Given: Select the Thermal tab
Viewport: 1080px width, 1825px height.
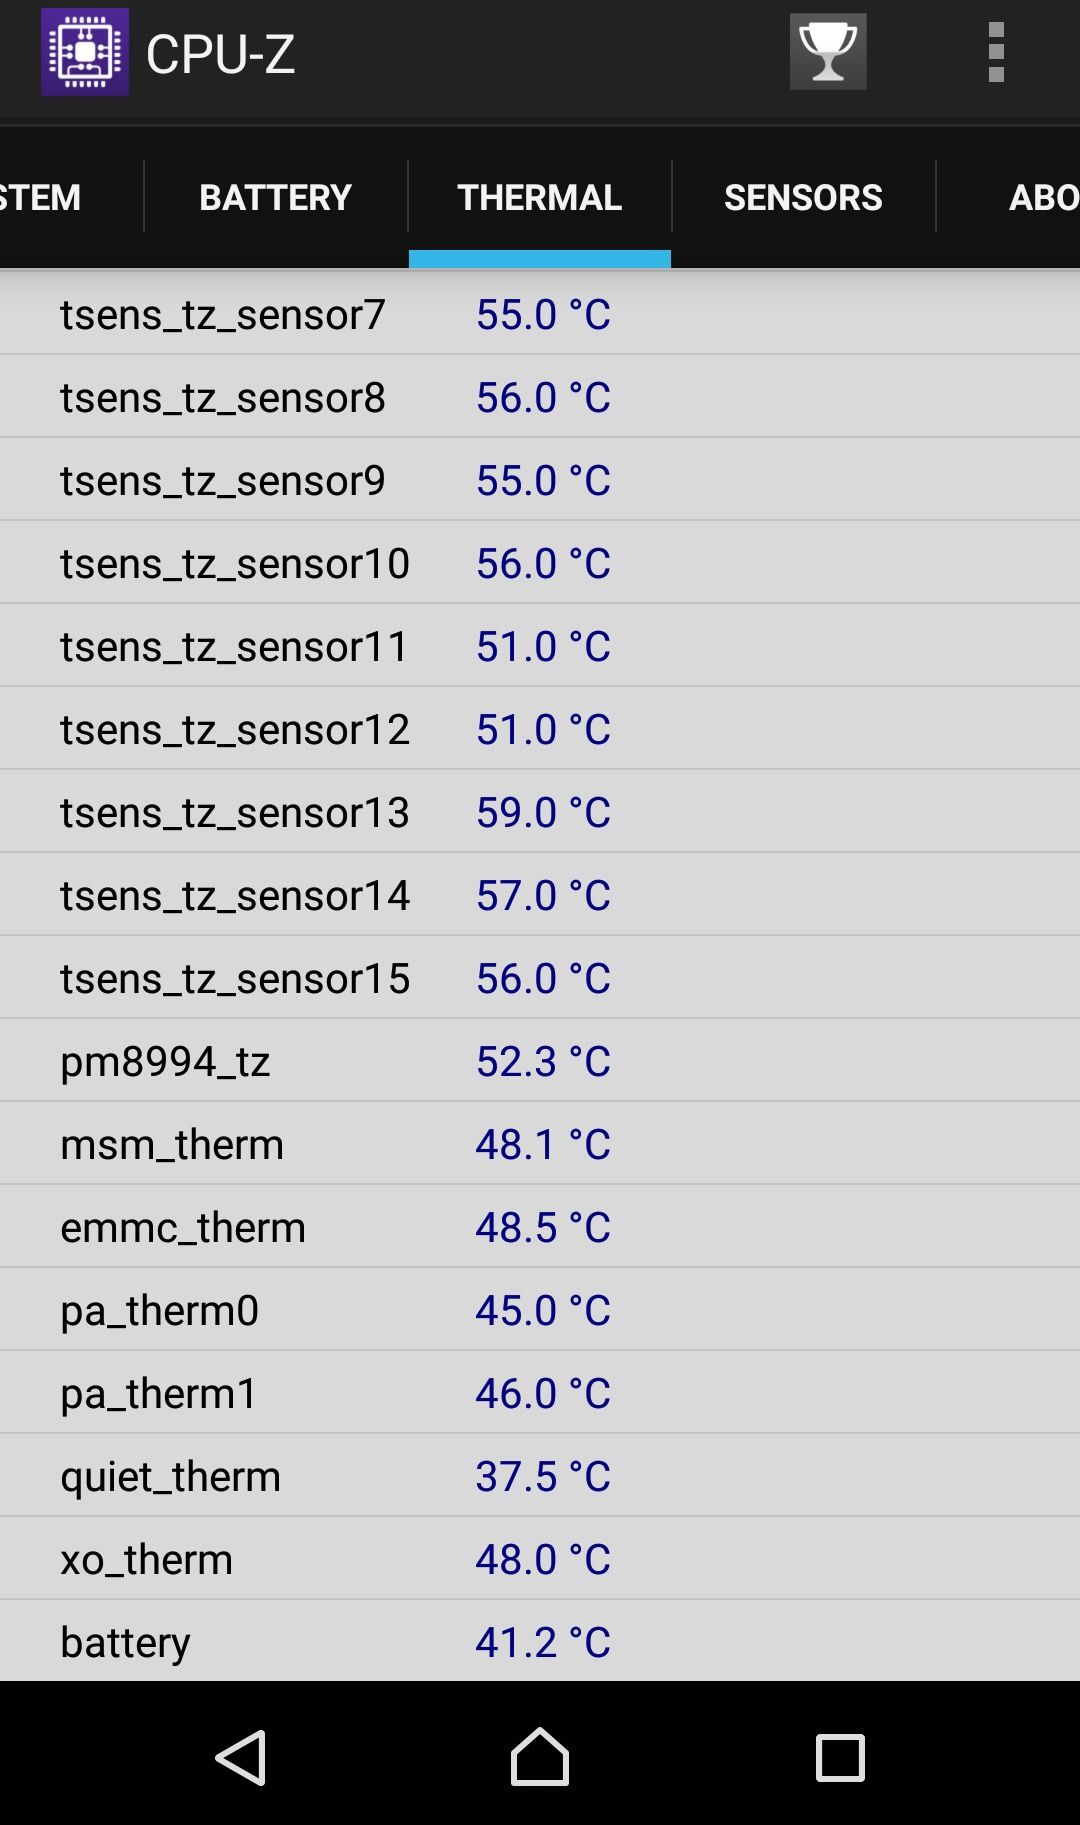Looking at the screenshot, I should pyautogui.click(x=540, y=197).
